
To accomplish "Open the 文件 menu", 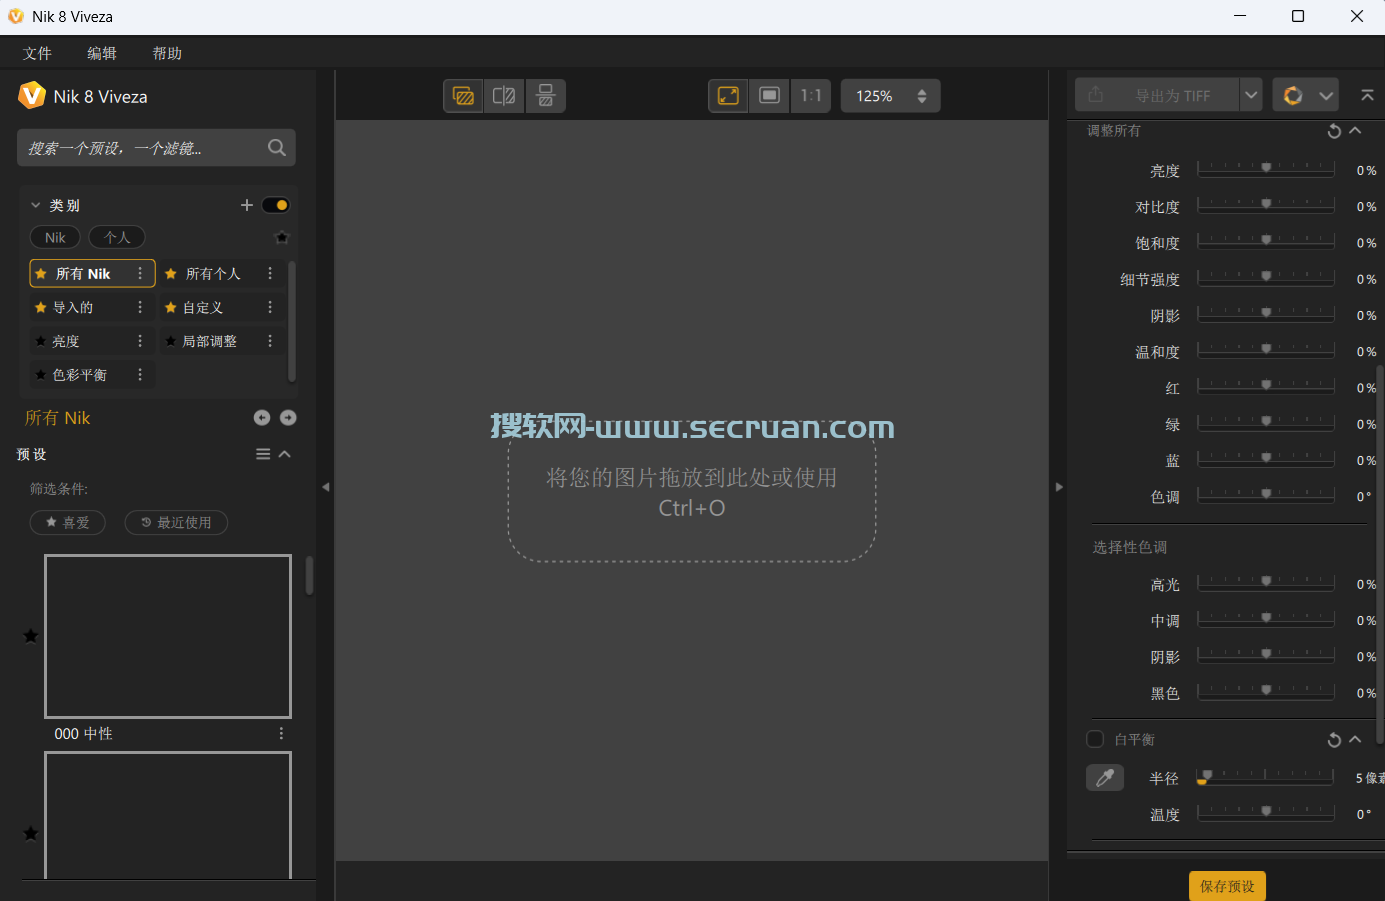I will point(37,53).
